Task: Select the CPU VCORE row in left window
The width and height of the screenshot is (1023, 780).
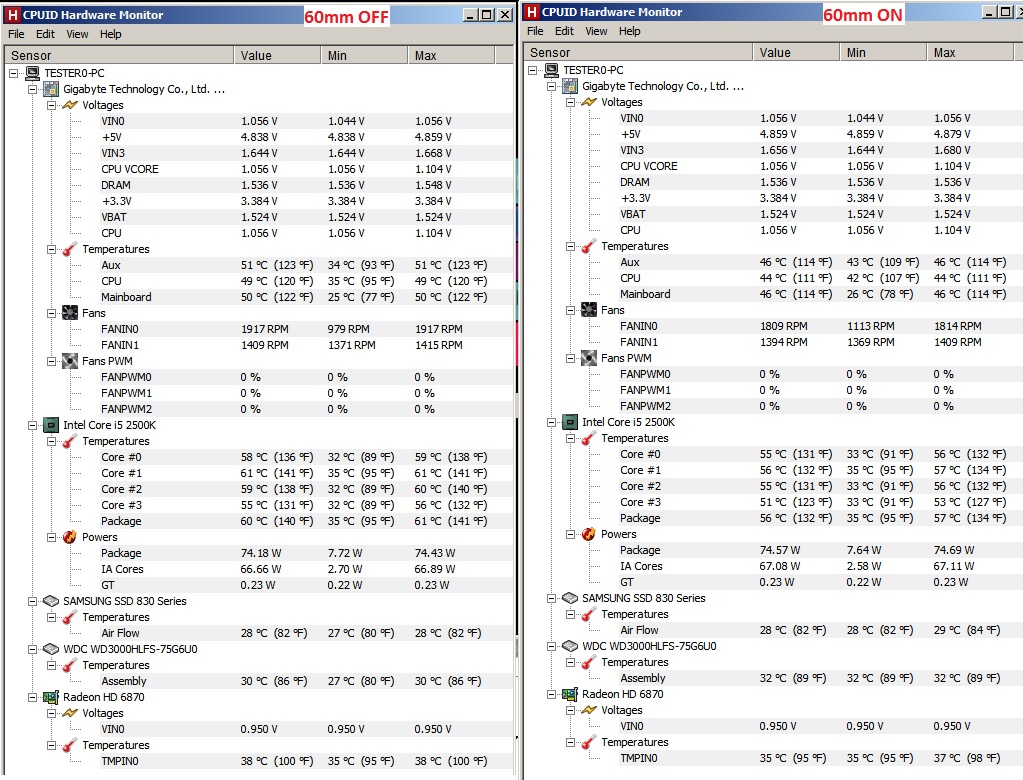Action: pos(307,169)
